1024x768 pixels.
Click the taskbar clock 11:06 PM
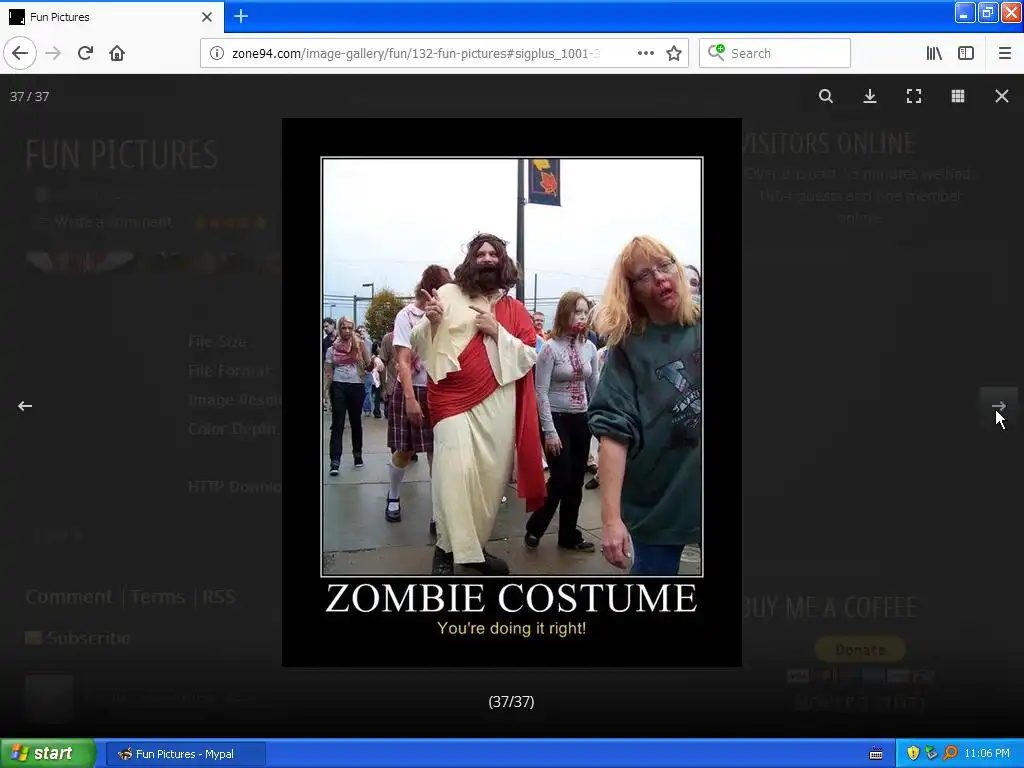coord(987,754)
